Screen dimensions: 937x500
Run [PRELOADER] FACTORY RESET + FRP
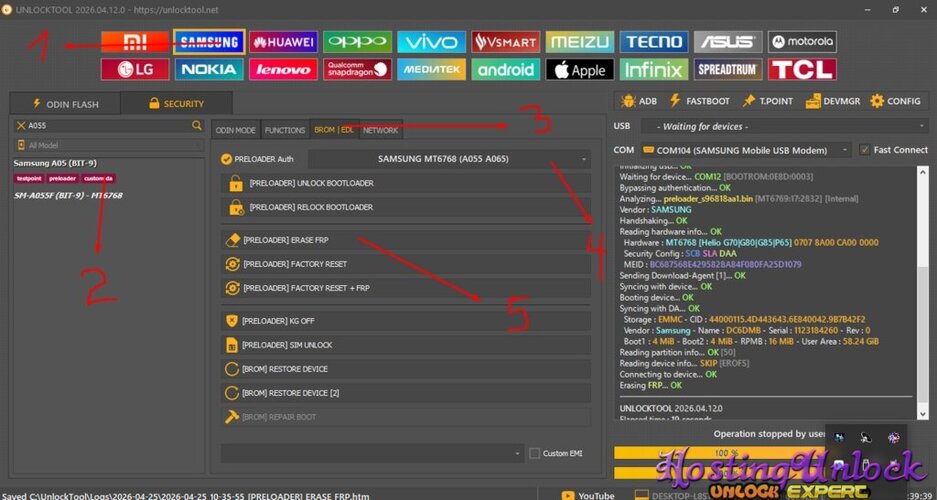pyautogui.click(x=406, y=288)
